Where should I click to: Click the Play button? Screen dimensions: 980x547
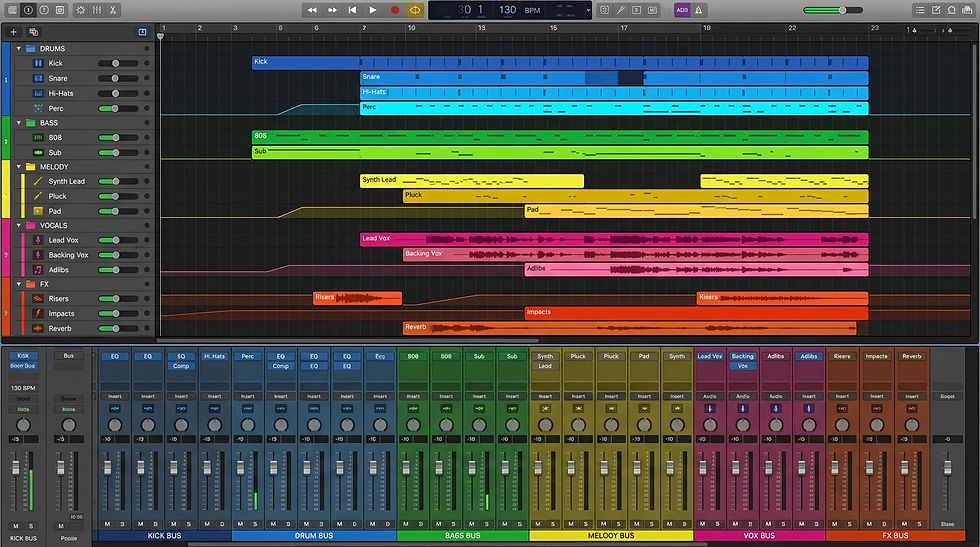tap(372, 10)
